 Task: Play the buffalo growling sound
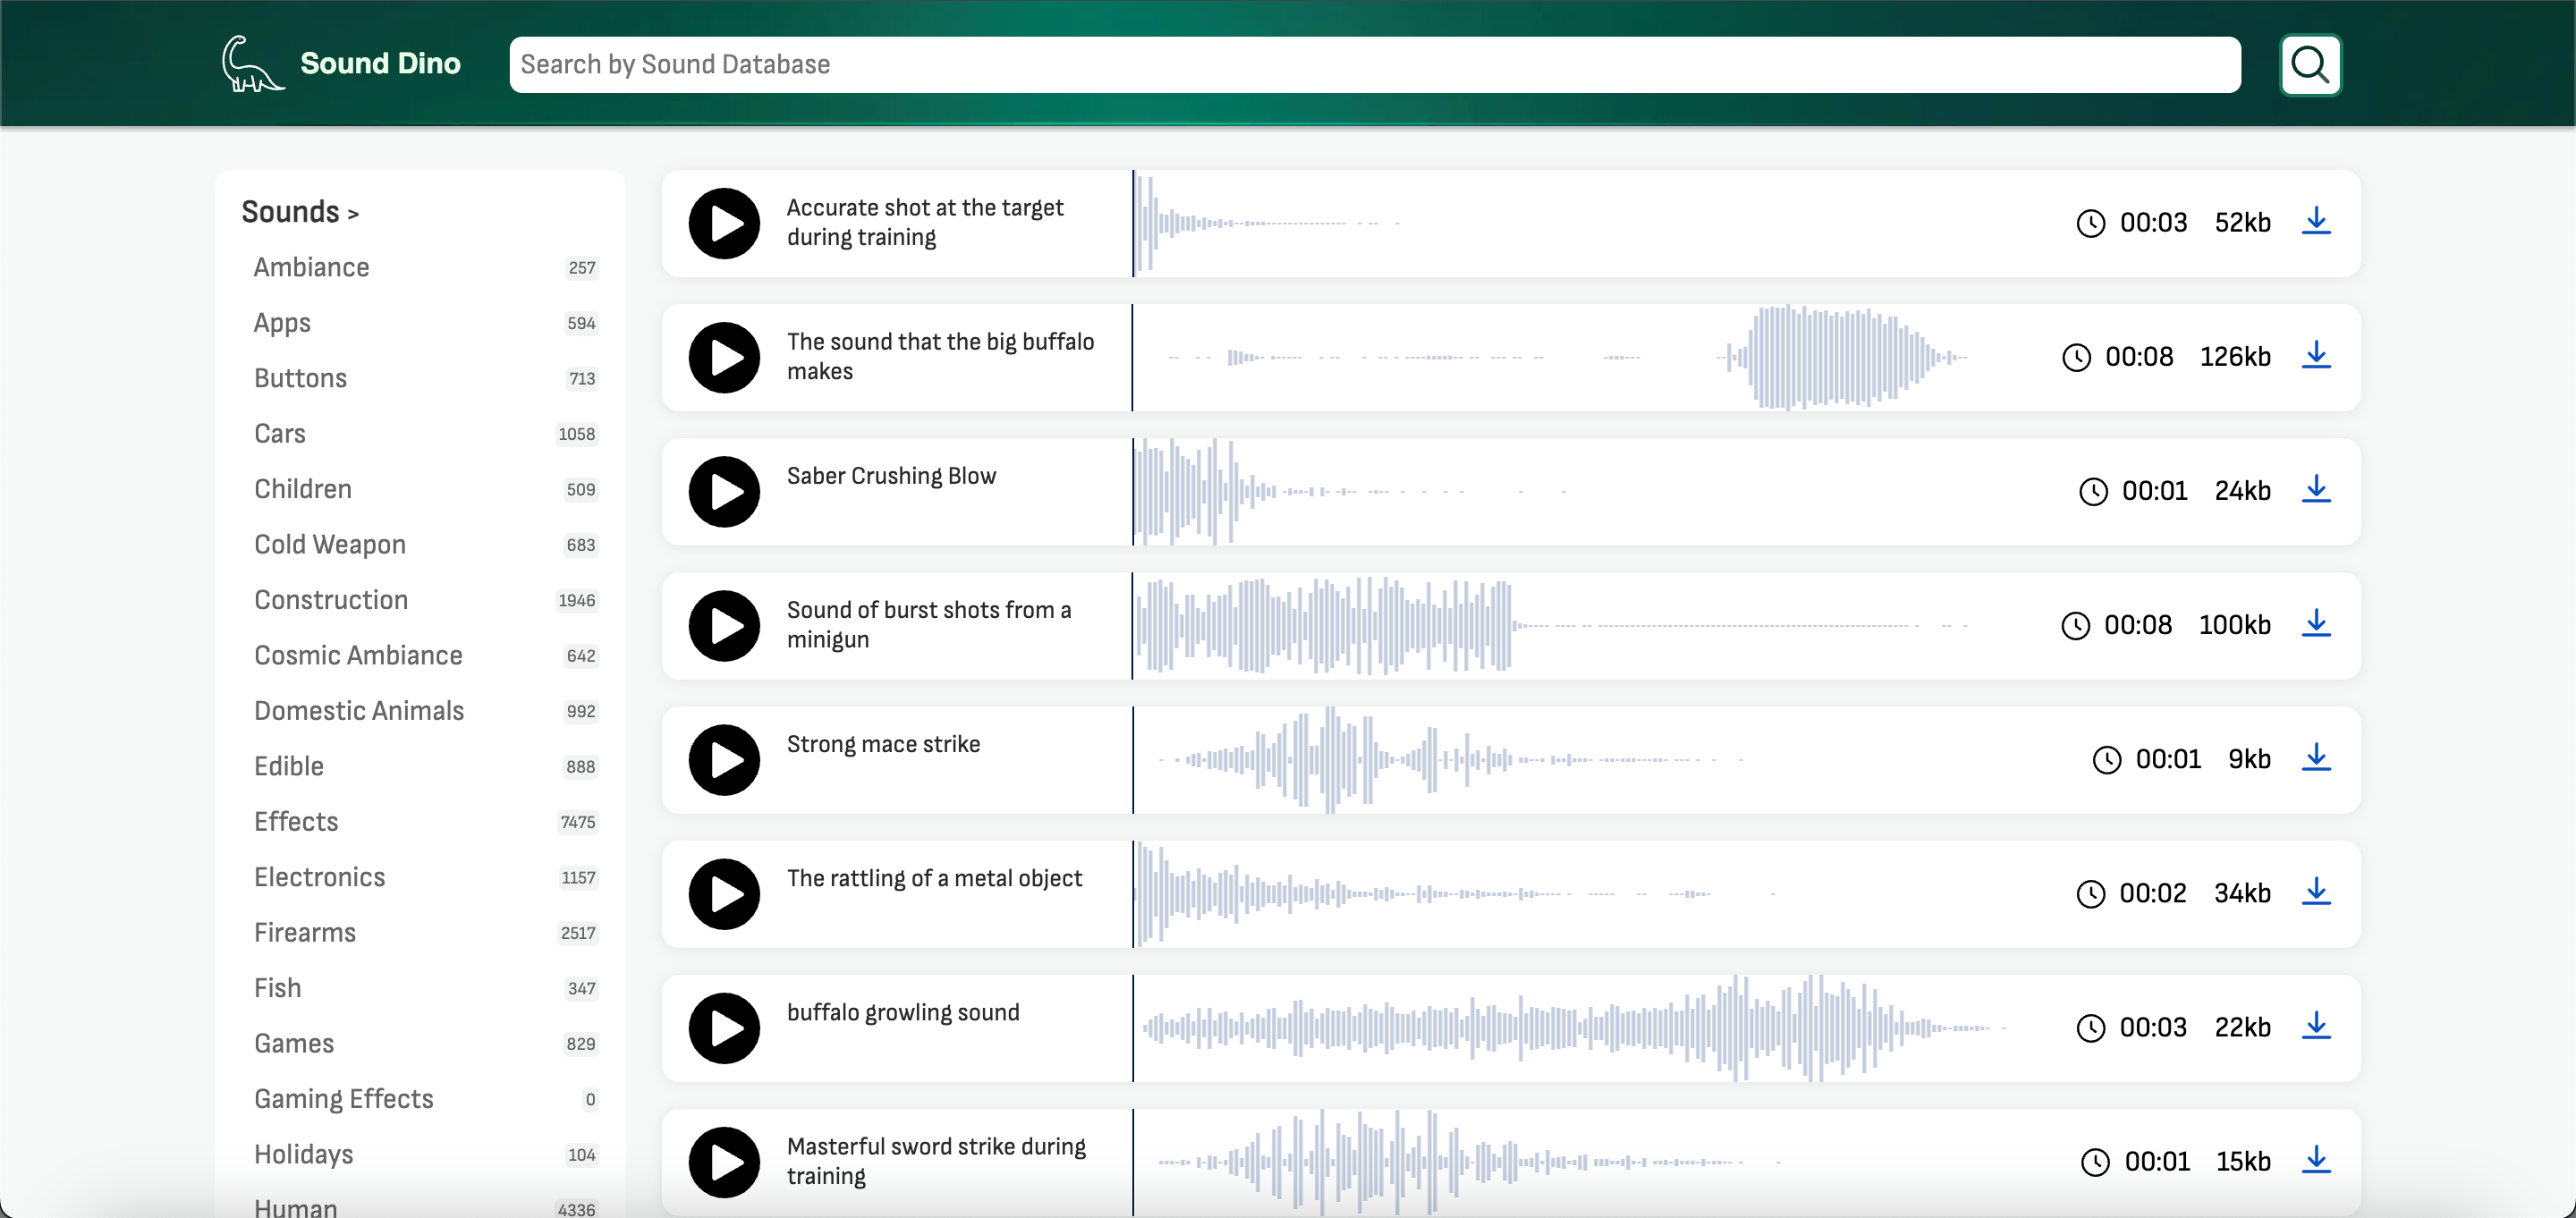coord(724,1027)
